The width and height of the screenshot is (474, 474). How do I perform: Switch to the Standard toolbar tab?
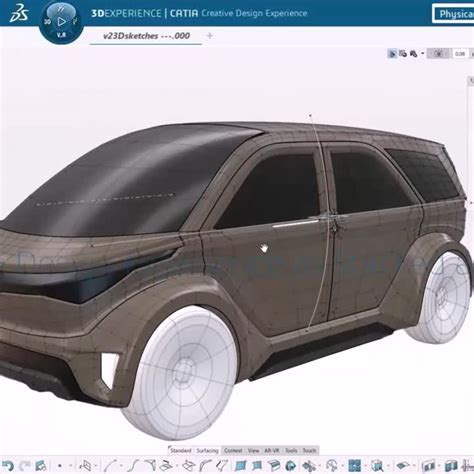pyautogui.click(x=181, y=450)
